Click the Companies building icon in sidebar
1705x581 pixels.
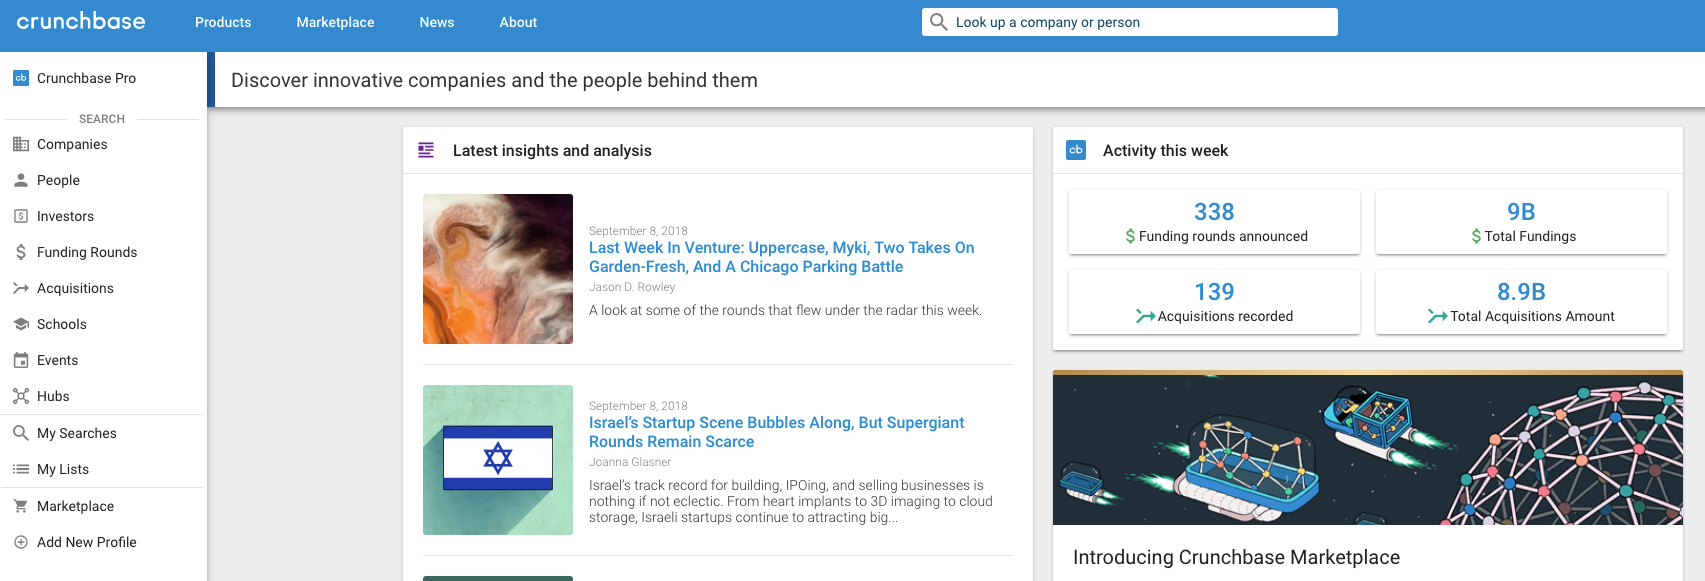pyautogui.click(x=20, y=144)
